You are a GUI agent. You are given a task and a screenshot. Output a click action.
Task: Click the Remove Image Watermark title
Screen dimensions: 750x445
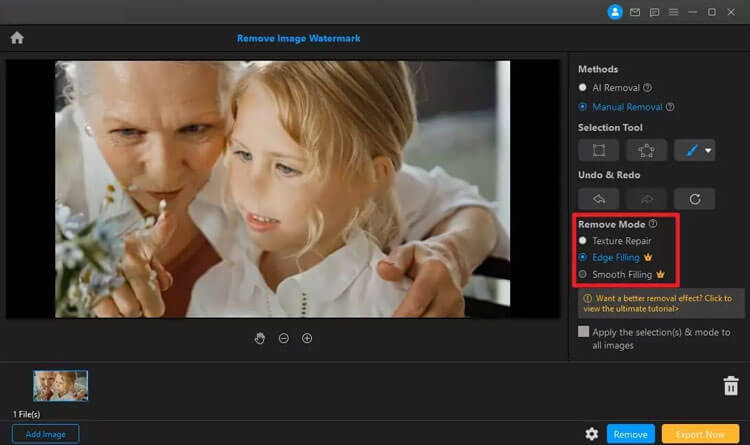tap(298, 38)
